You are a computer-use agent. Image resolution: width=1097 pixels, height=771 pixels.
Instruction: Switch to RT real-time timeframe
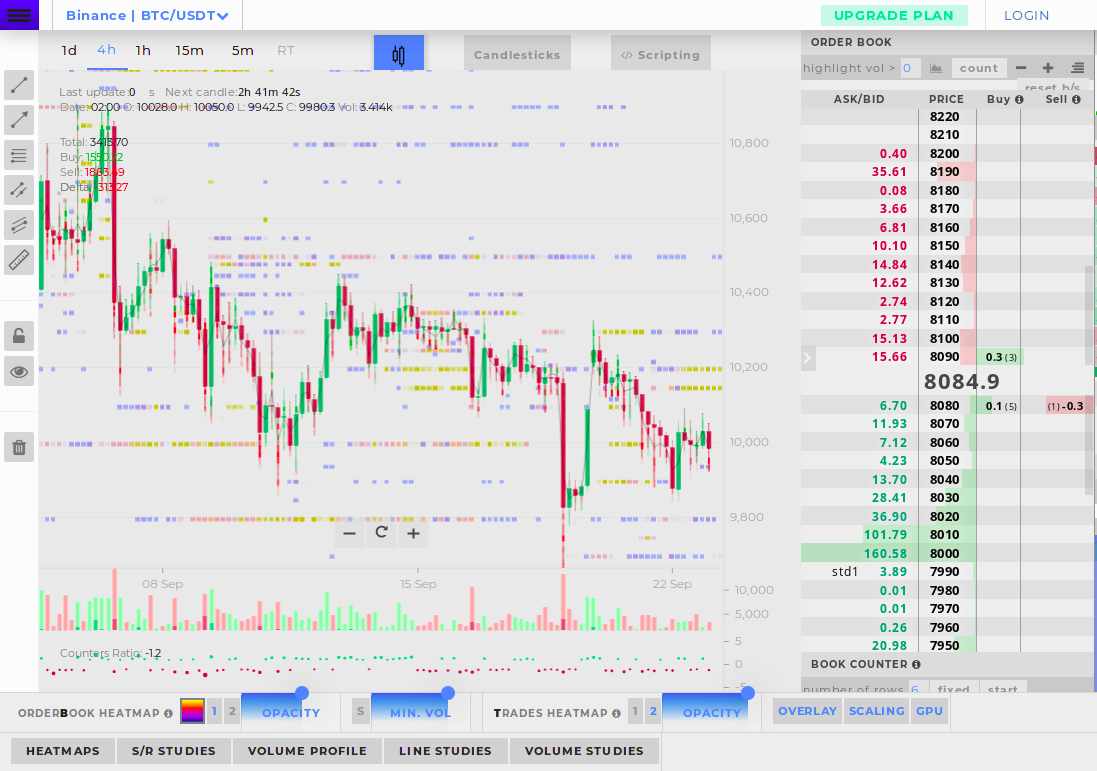(285, 50)
